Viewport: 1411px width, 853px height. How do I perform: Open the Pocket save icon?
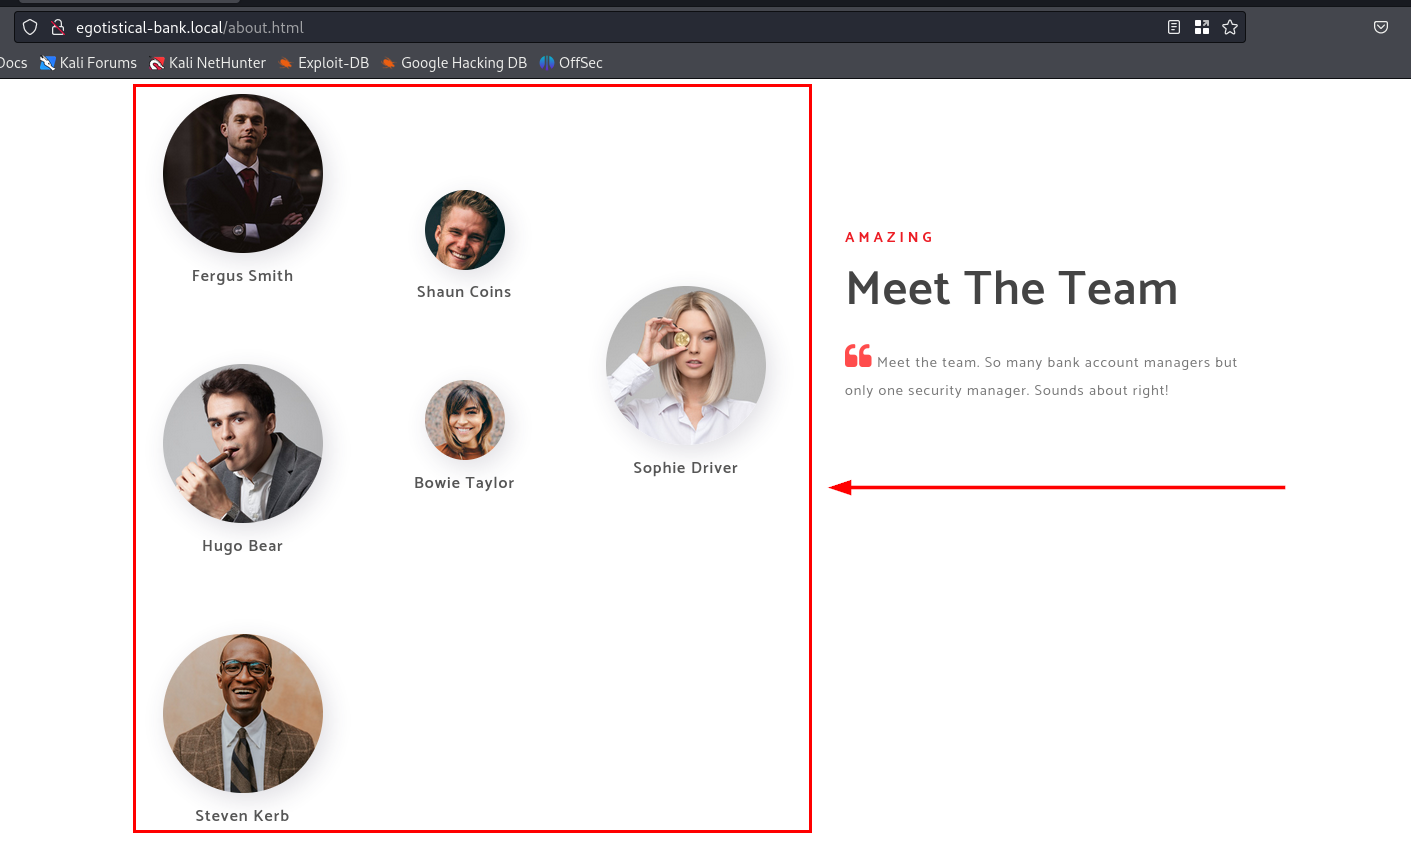(1381, 27)
